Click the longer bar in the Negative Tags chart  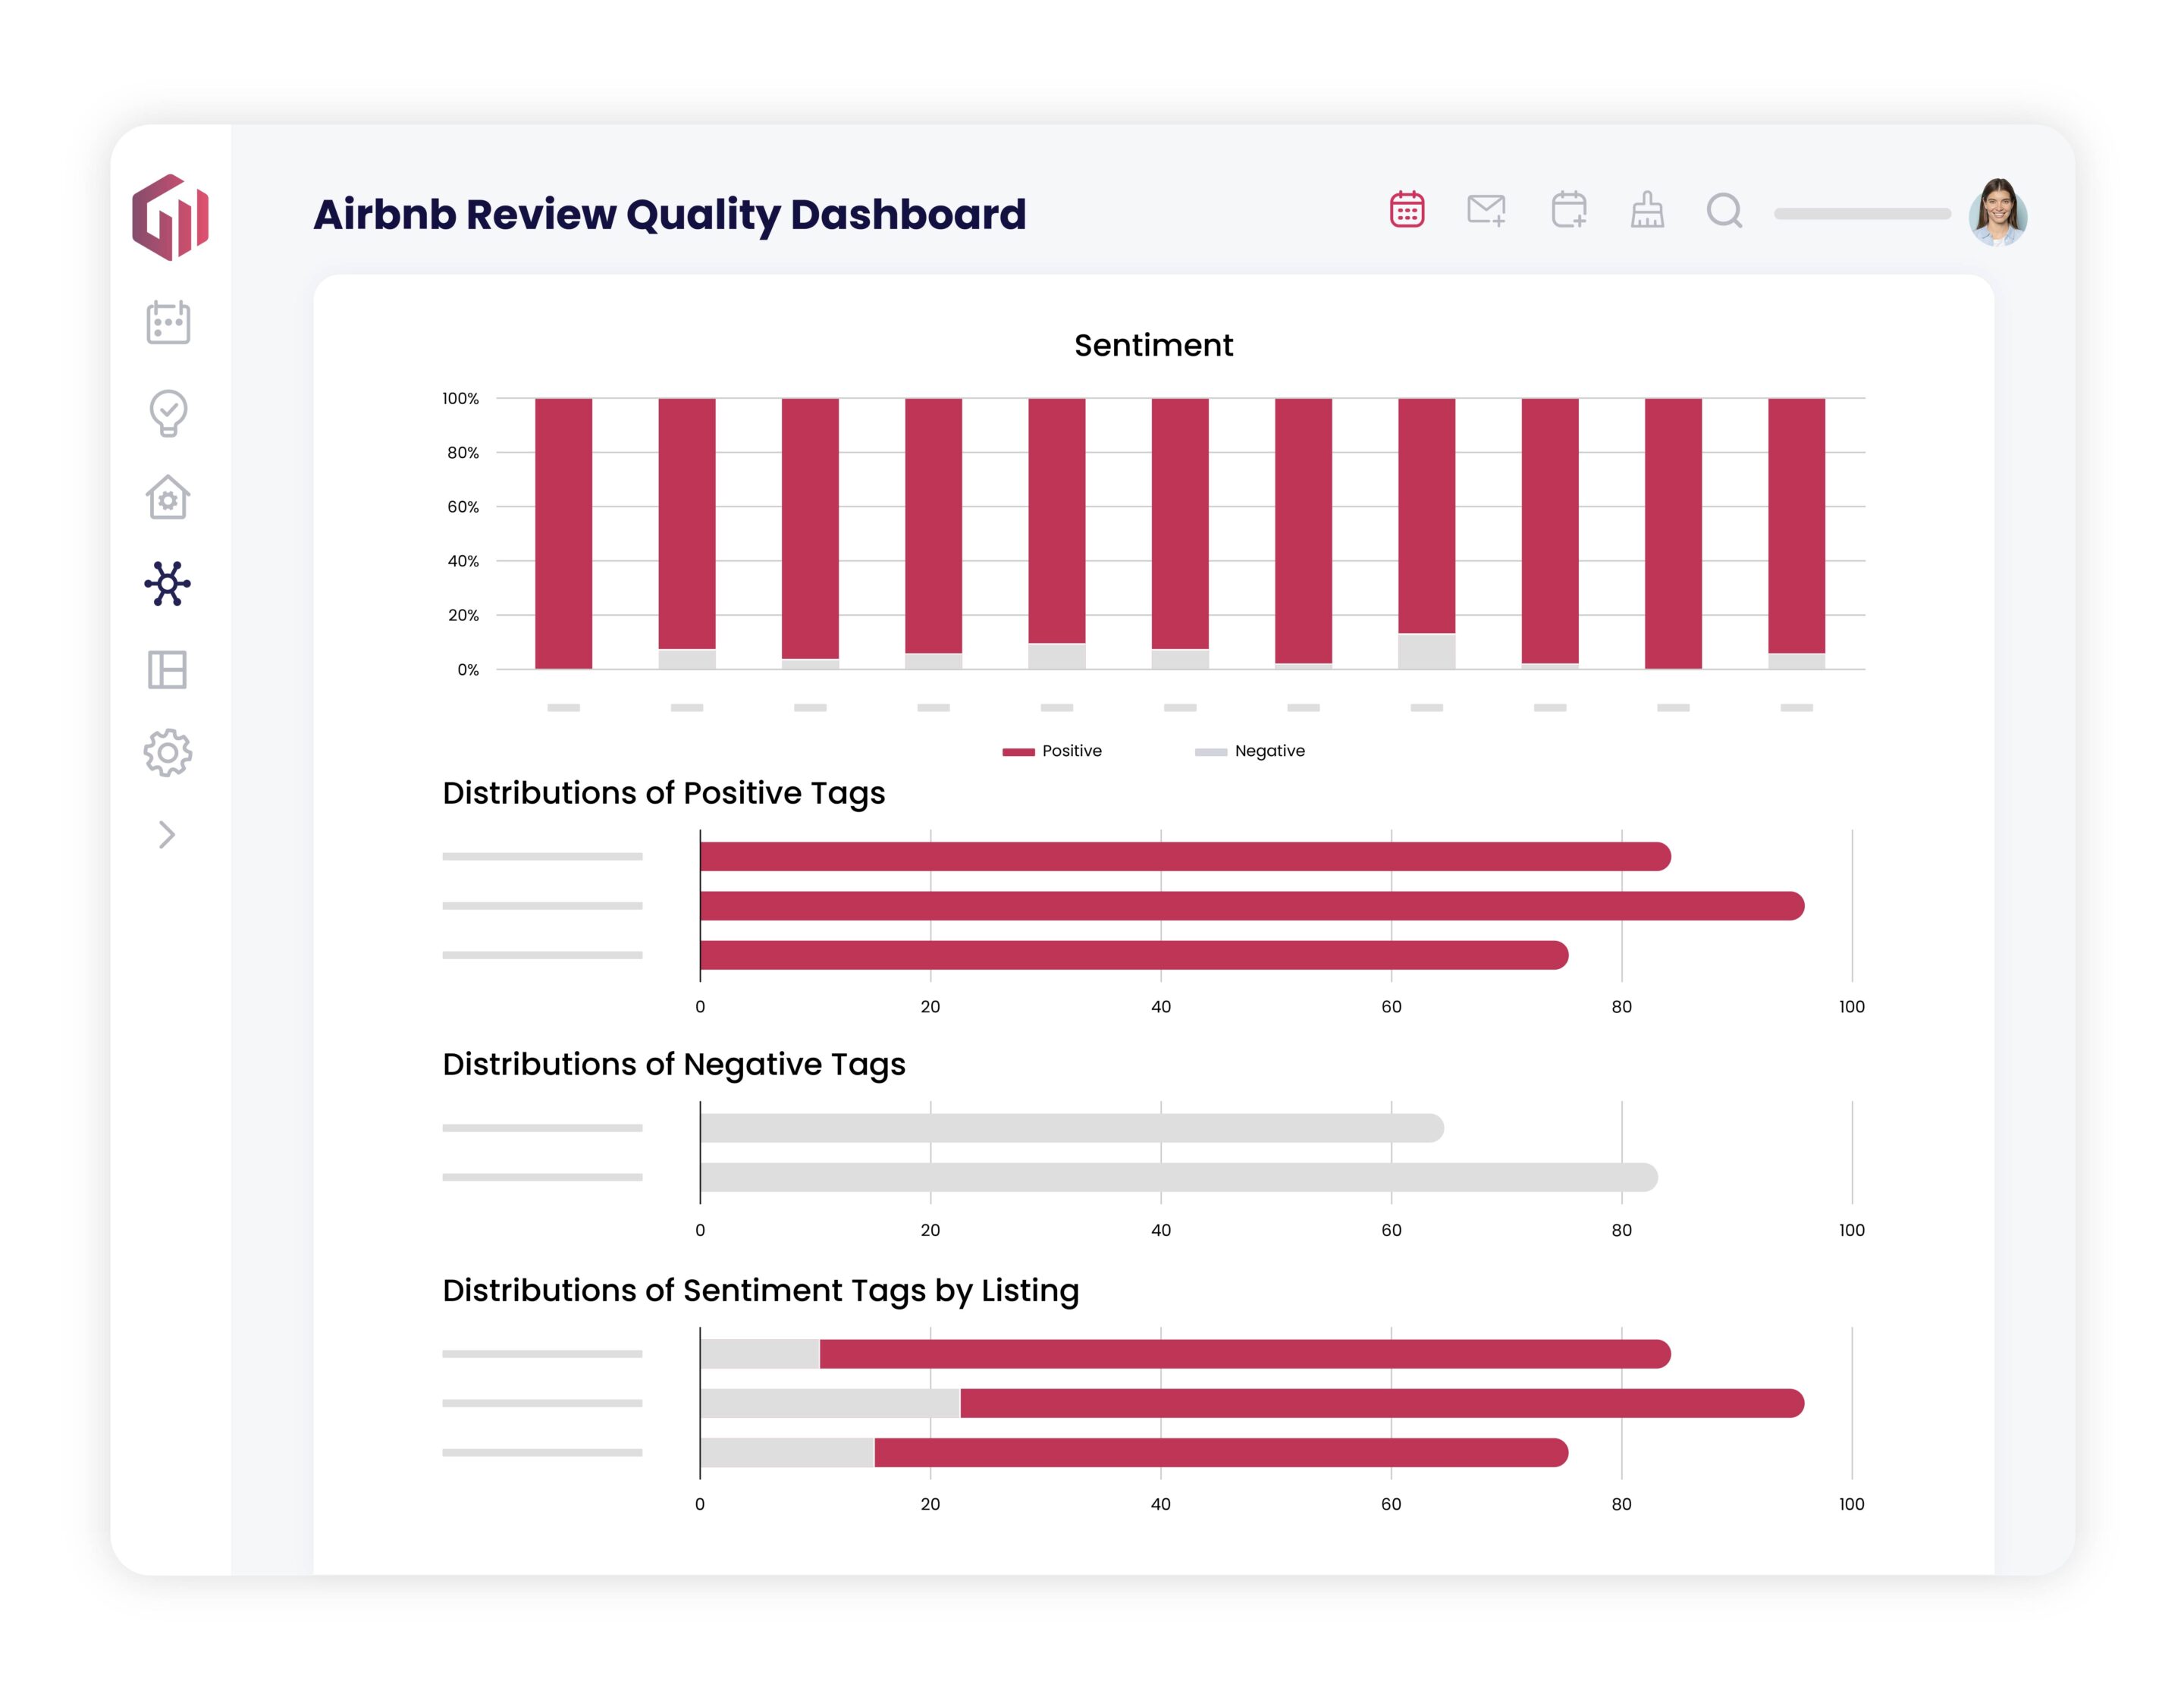click(x=1179, y=1177)
